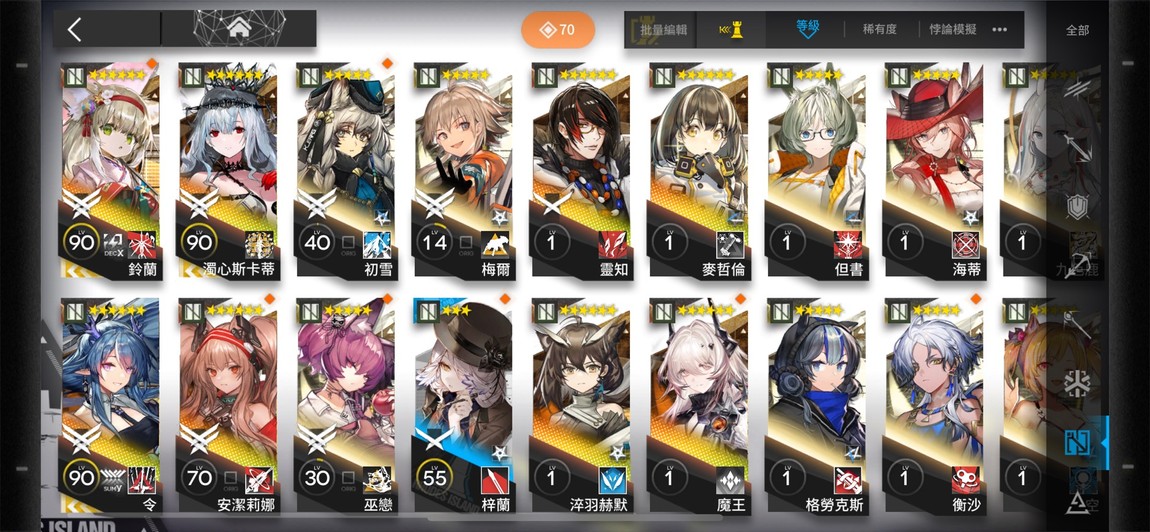Click the 批量編輯 button
Viewport: 1150px width, 532px height.
(x=662, y=30)
